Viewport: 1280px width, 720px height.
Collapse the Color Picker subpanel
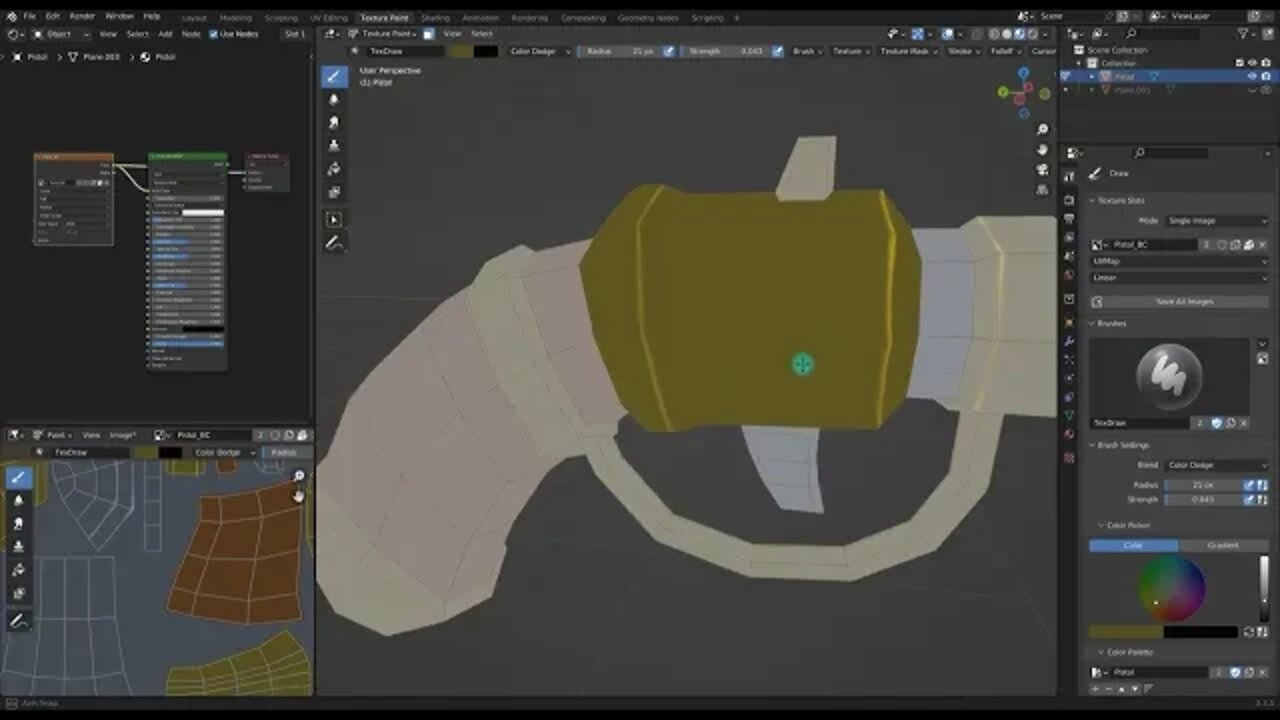1123,525
